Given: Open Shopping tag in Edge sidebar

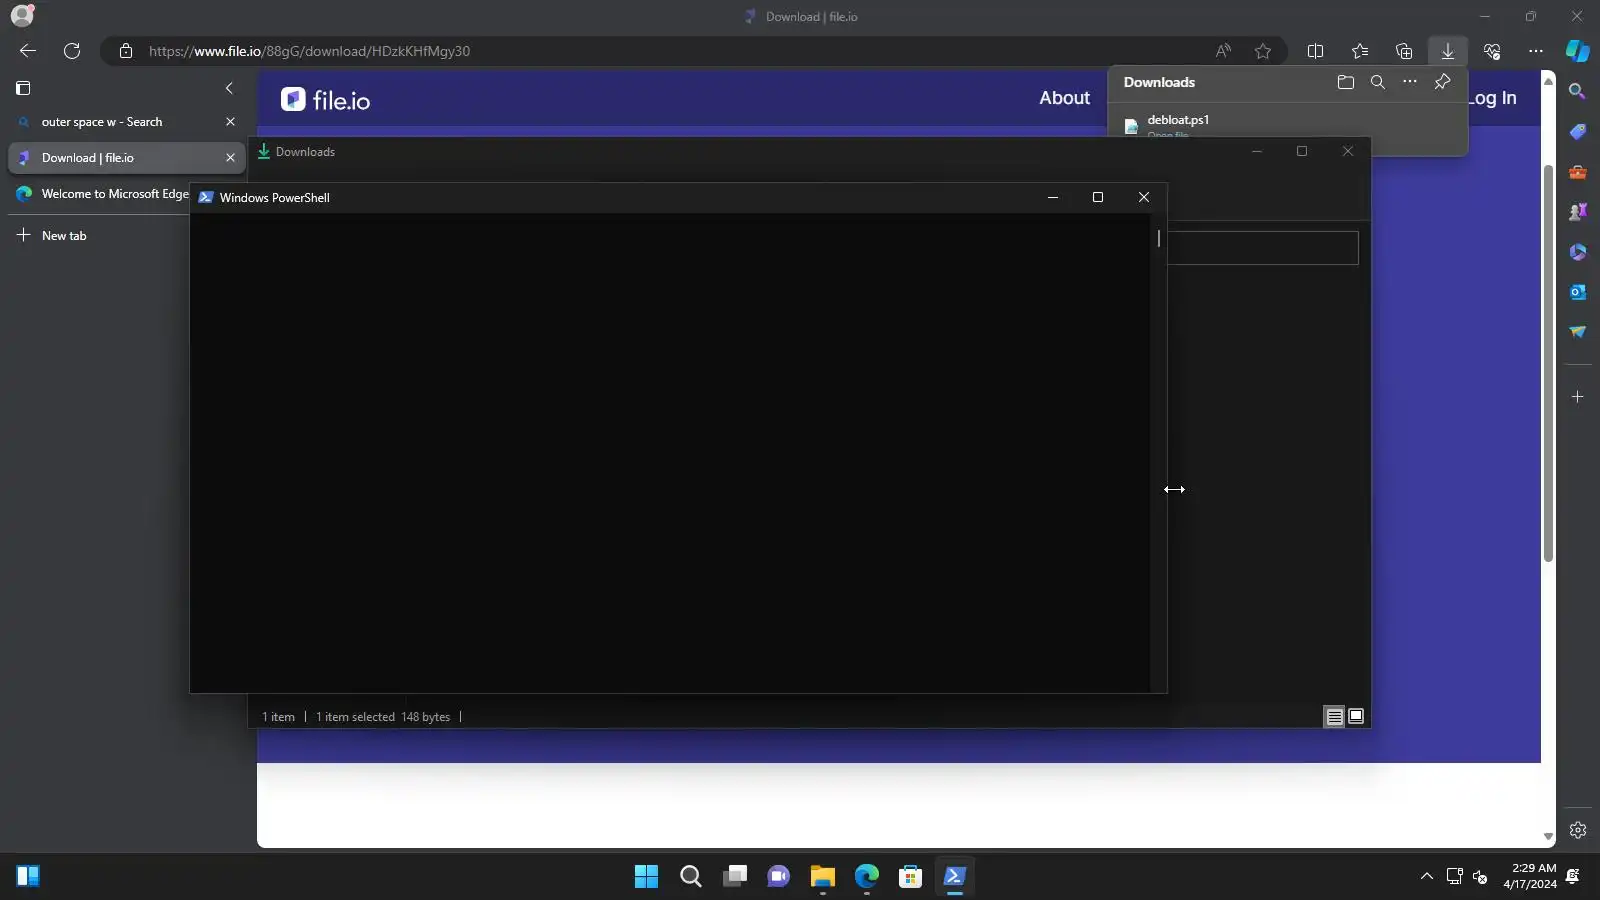Looking at the screenshot, I should tap(1578, 132).
